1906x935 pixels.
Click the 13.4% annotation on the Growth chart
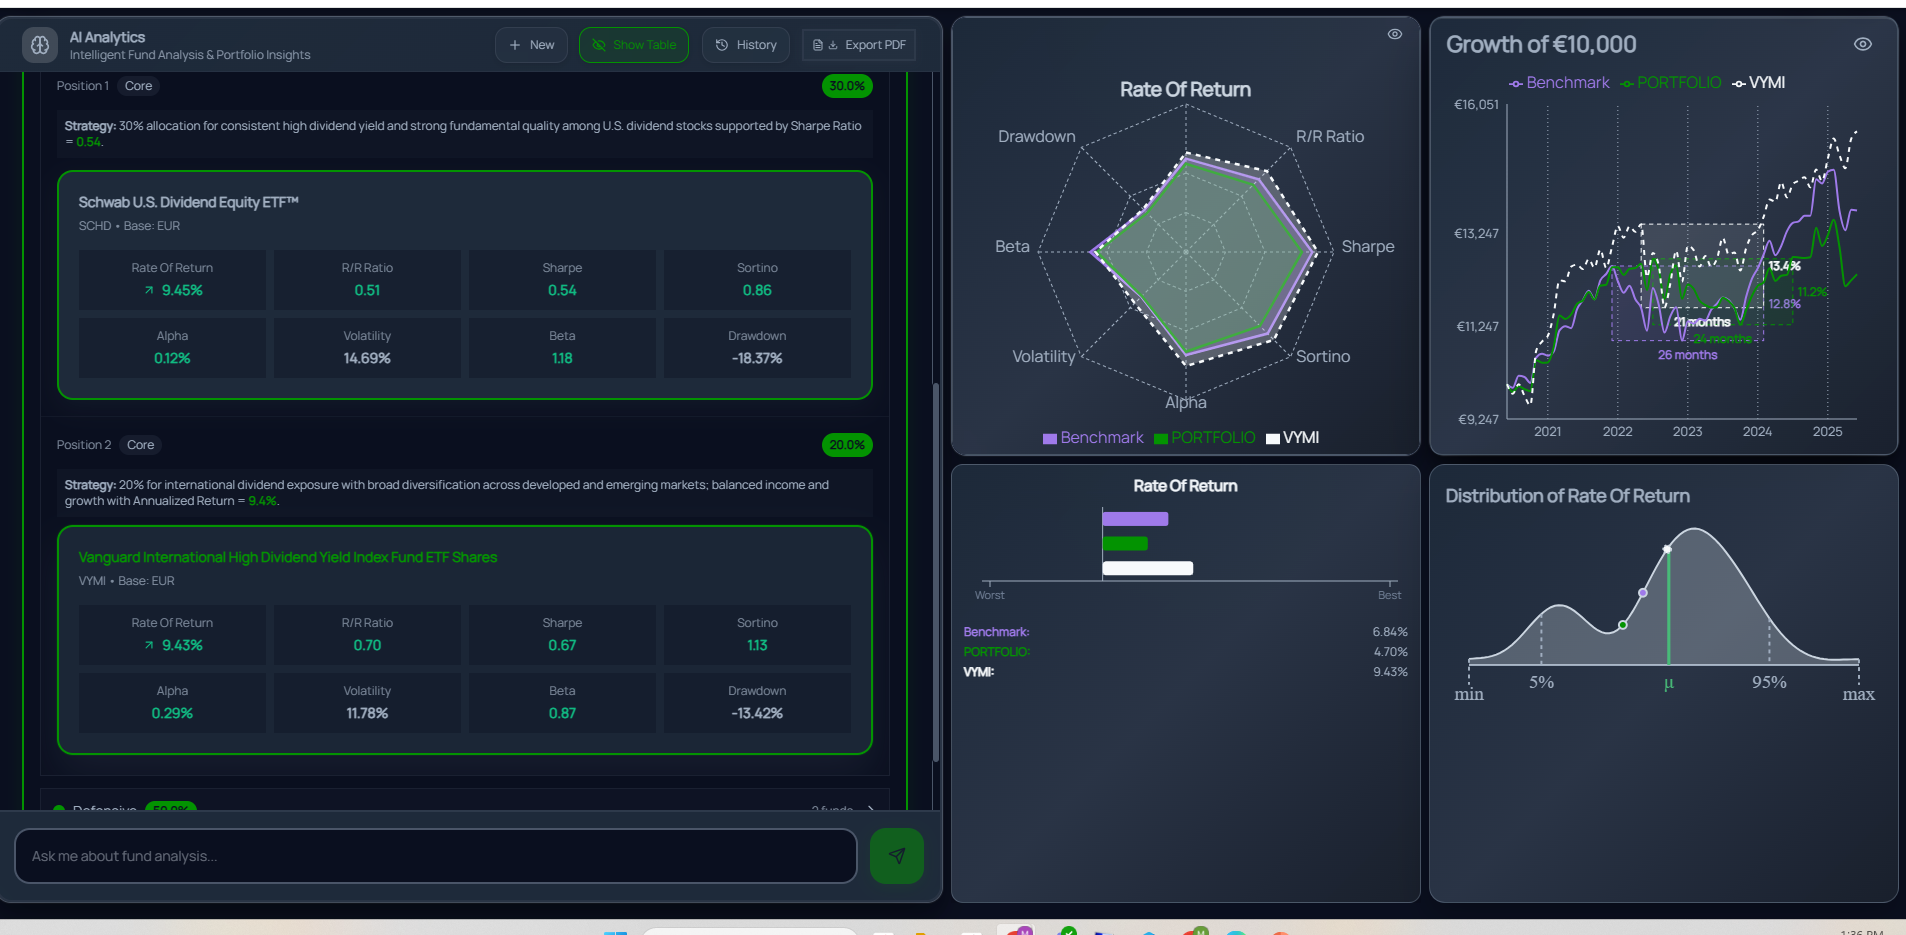(1784, 266)
